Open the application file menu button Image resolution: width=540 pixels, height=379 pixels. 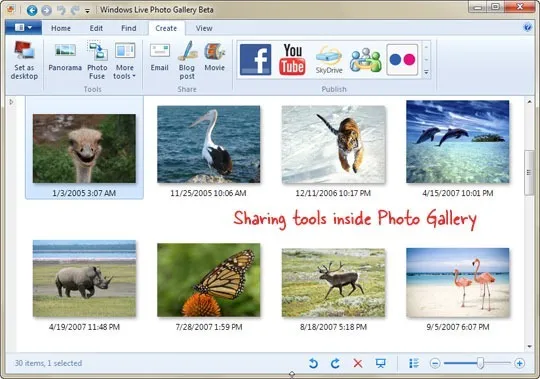[x=23, y=28]
